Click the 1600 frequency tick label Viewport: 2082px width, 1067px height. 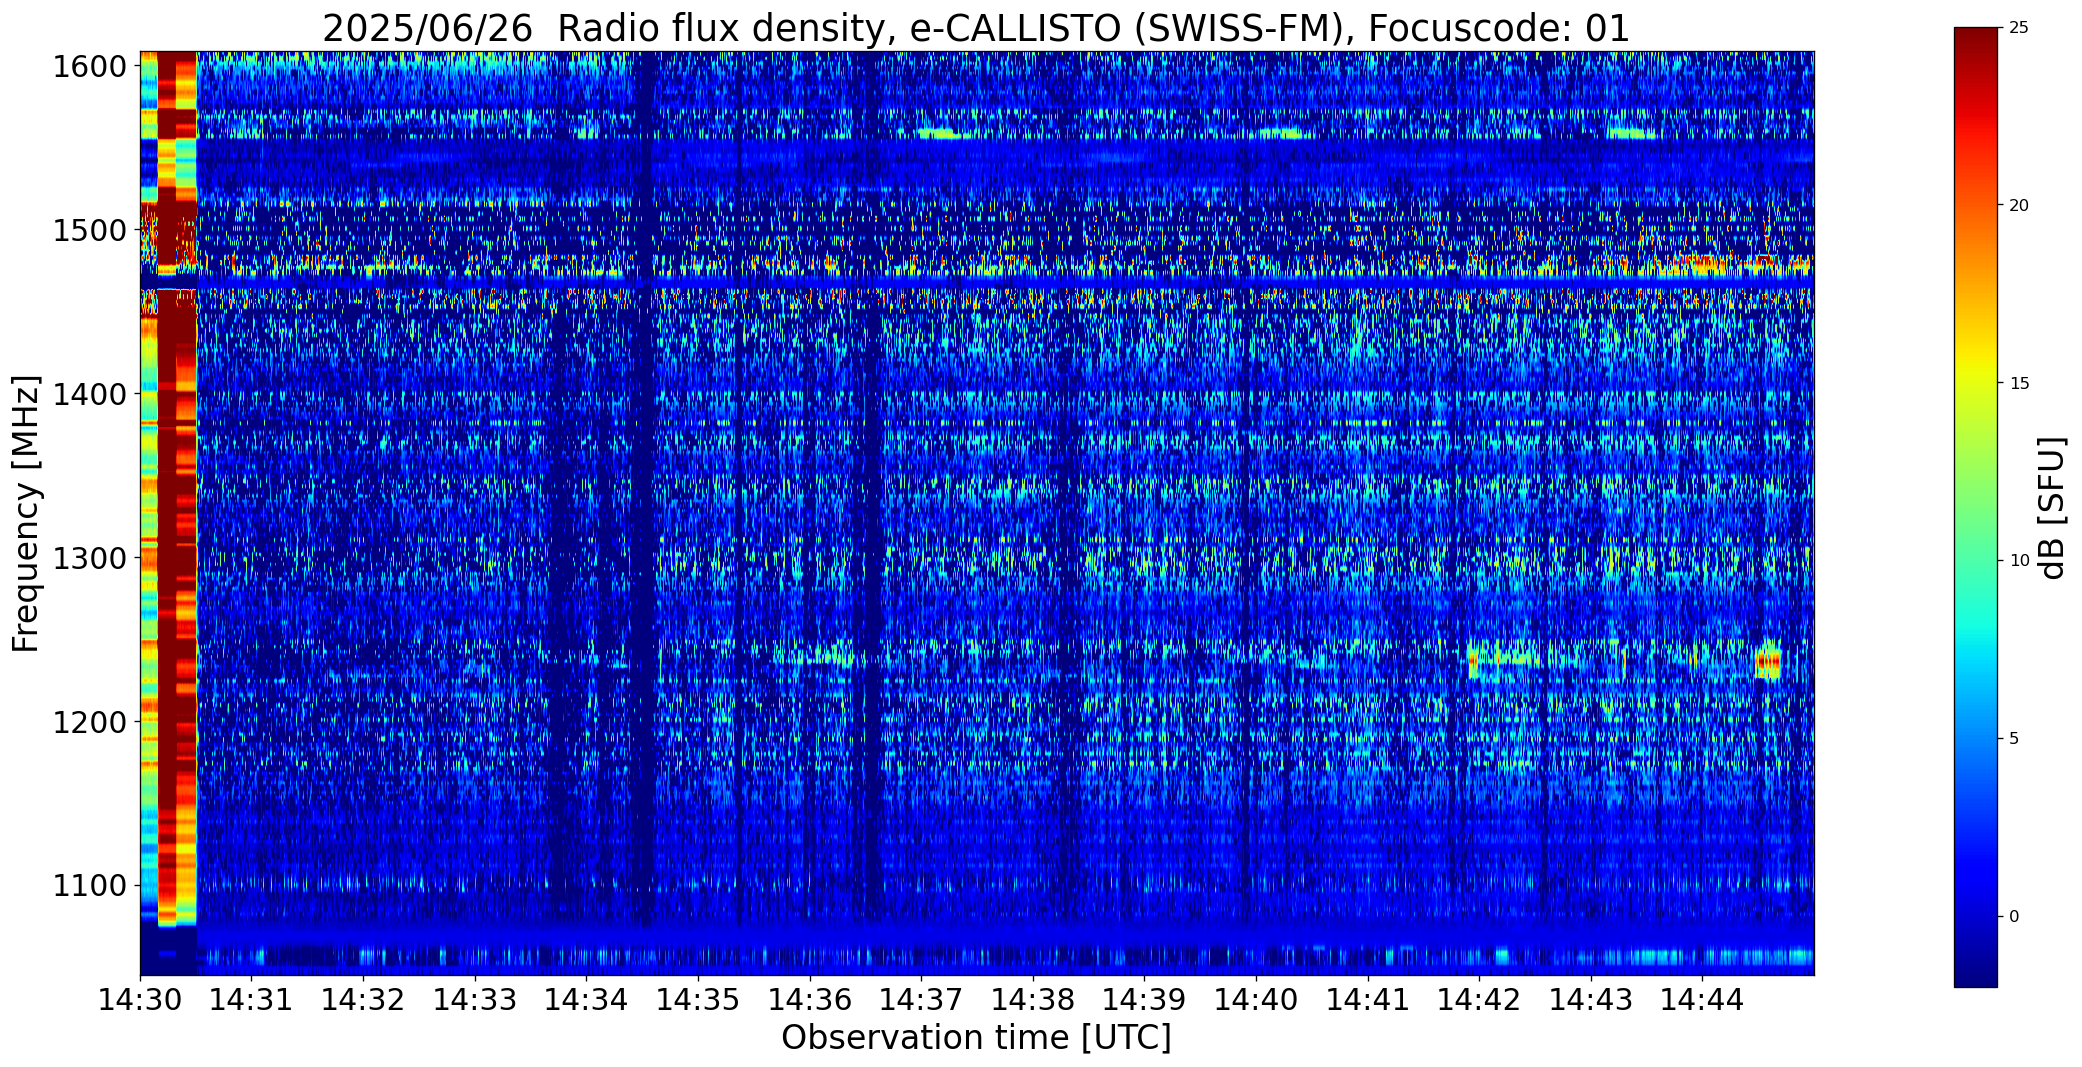coord(89,67)
